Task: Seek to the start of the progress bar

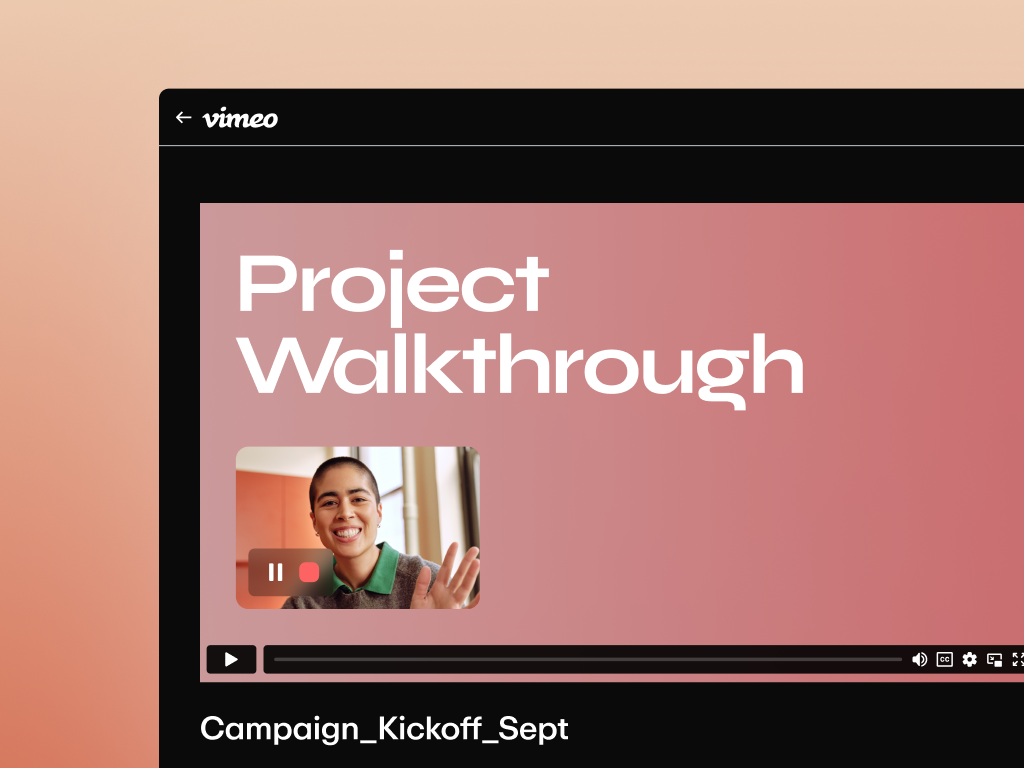Action: pyautogui.click(x=276, y=660)
